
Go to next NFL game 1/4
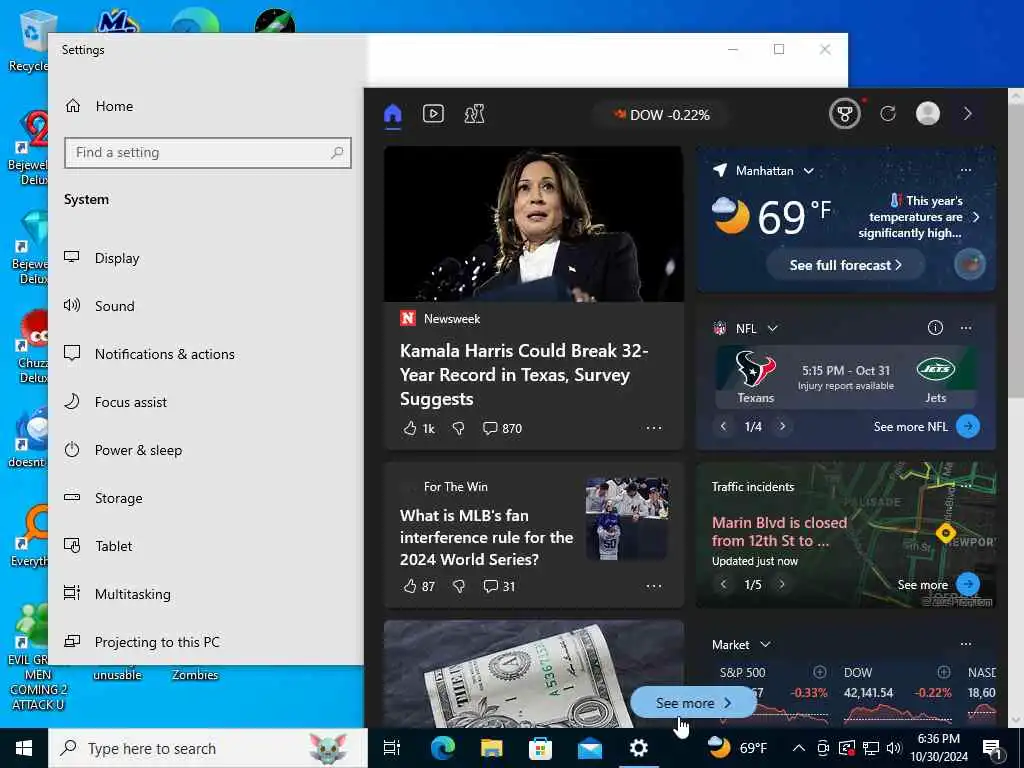point(782,426)
